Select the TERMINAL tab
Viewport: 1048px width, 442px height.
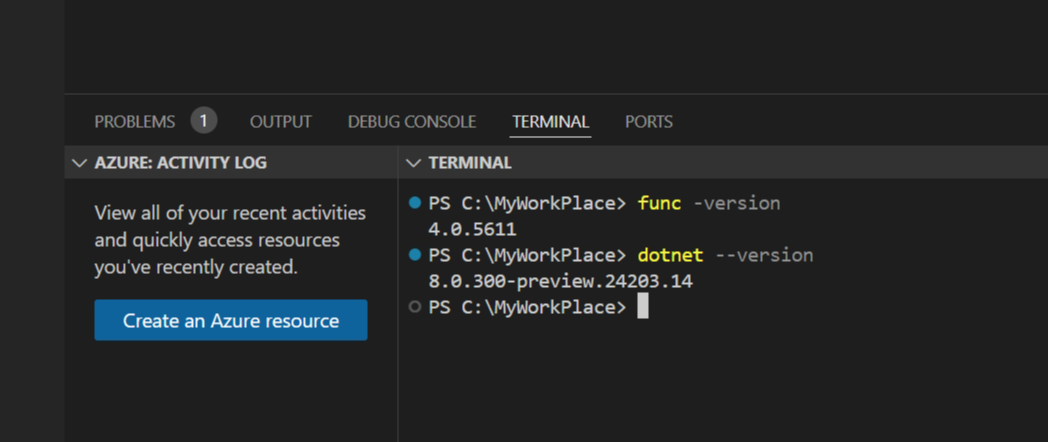tap(550, 121)
